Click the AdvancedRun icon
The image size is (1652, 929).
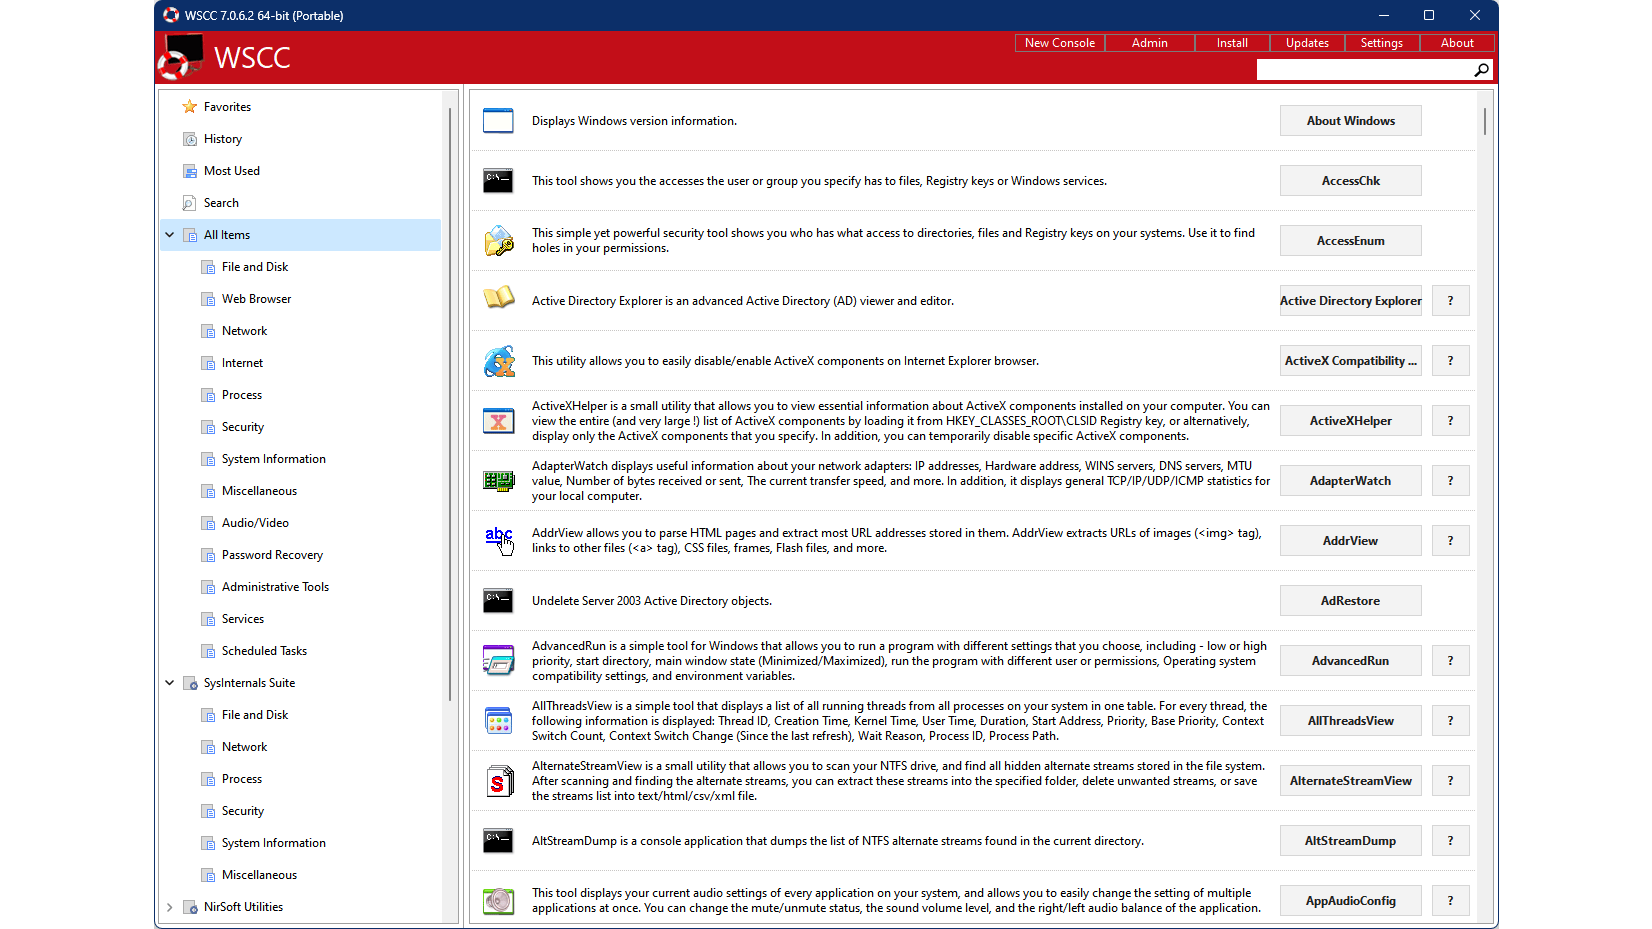tap(498, 661)
